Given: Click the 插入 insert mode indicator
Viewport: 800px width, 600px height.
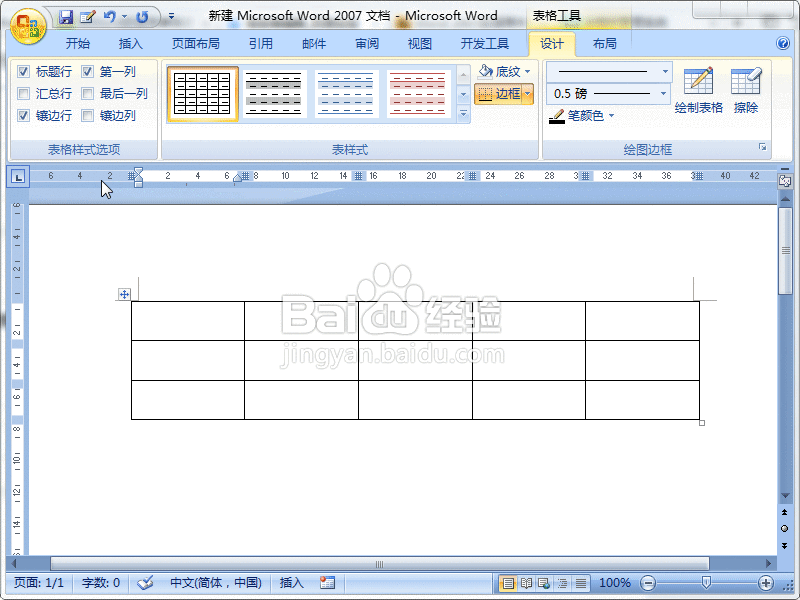Looking at the screenshot, I should pos(292,583).
